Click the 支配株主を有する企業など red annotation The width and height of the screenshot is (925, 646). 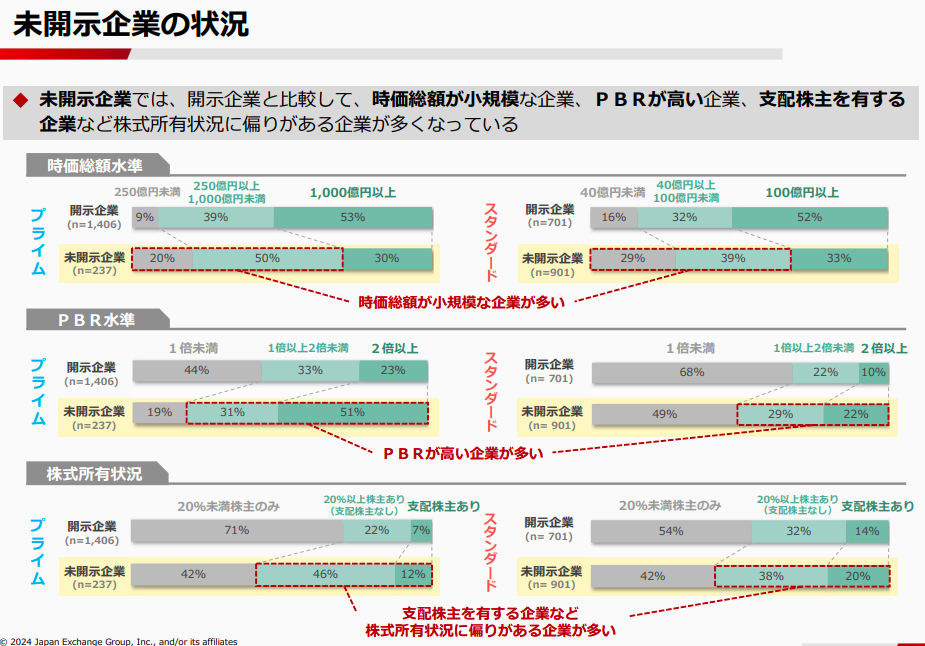pyautogui.click(x=490, y=613)
